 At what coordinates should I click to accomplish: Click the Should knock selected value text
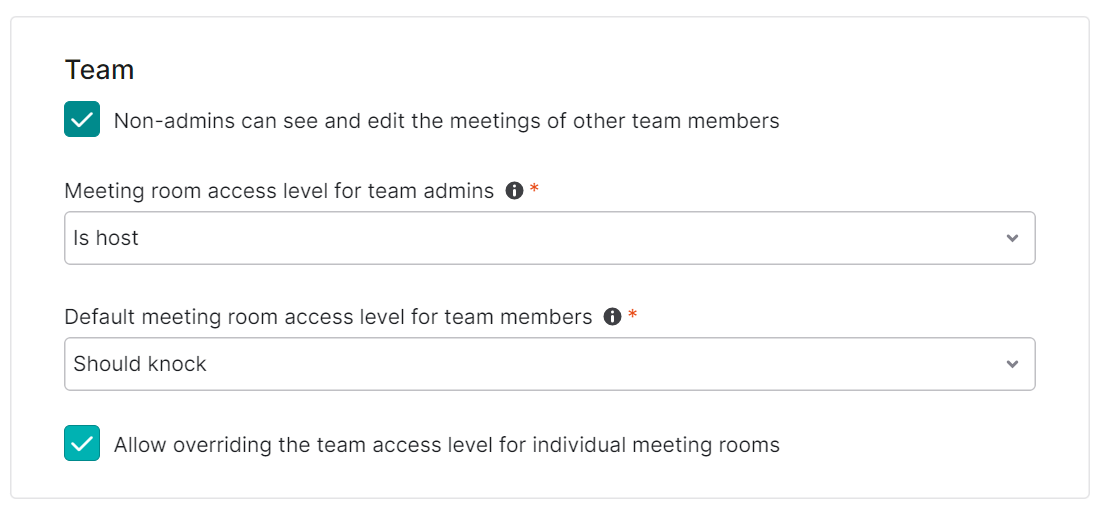140,364
